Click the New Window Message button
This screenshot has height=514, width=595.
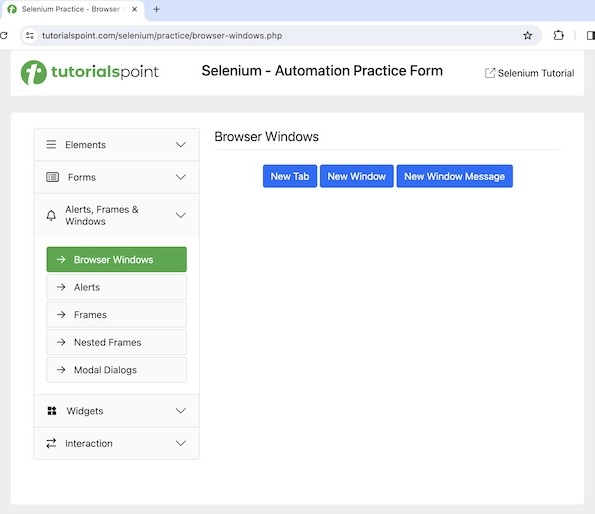click(x=455, y=176)
